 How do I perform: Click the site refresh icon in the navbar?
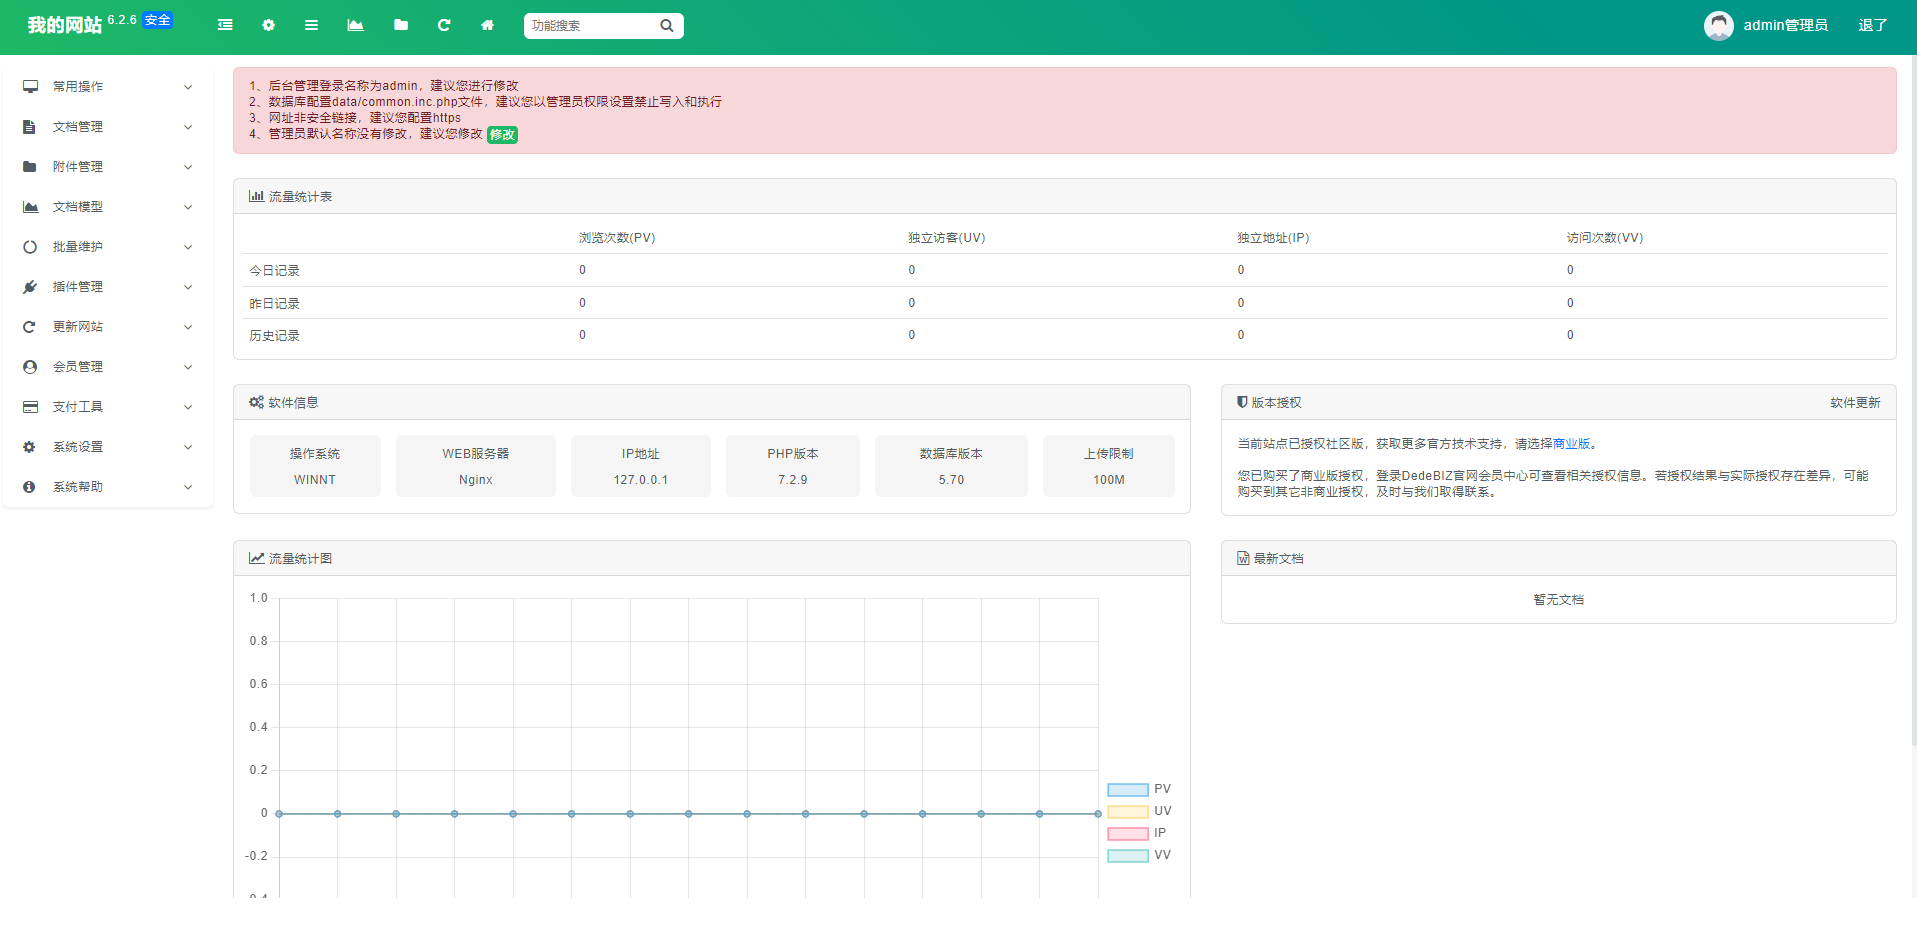[444, 25]
